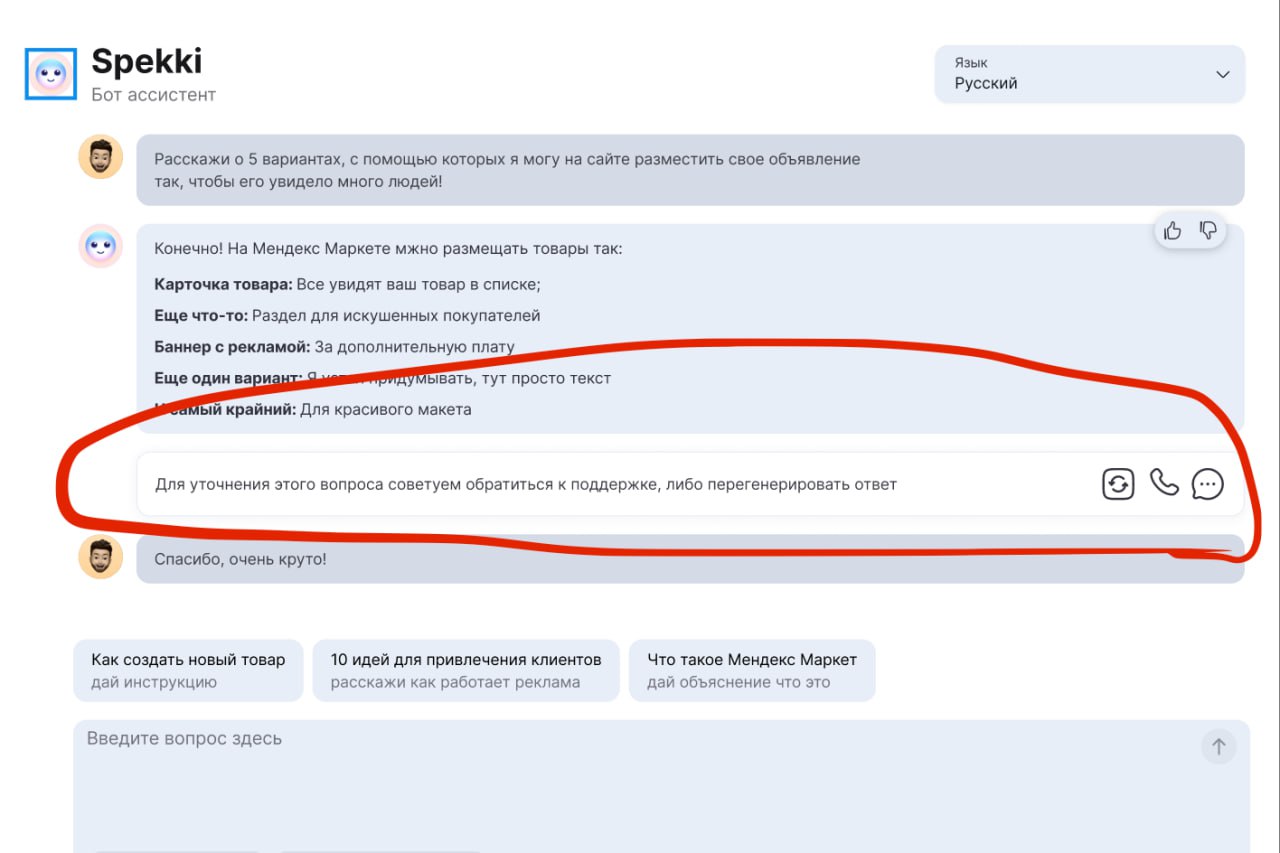Click the thumbs down icon

pos(1208,231)
